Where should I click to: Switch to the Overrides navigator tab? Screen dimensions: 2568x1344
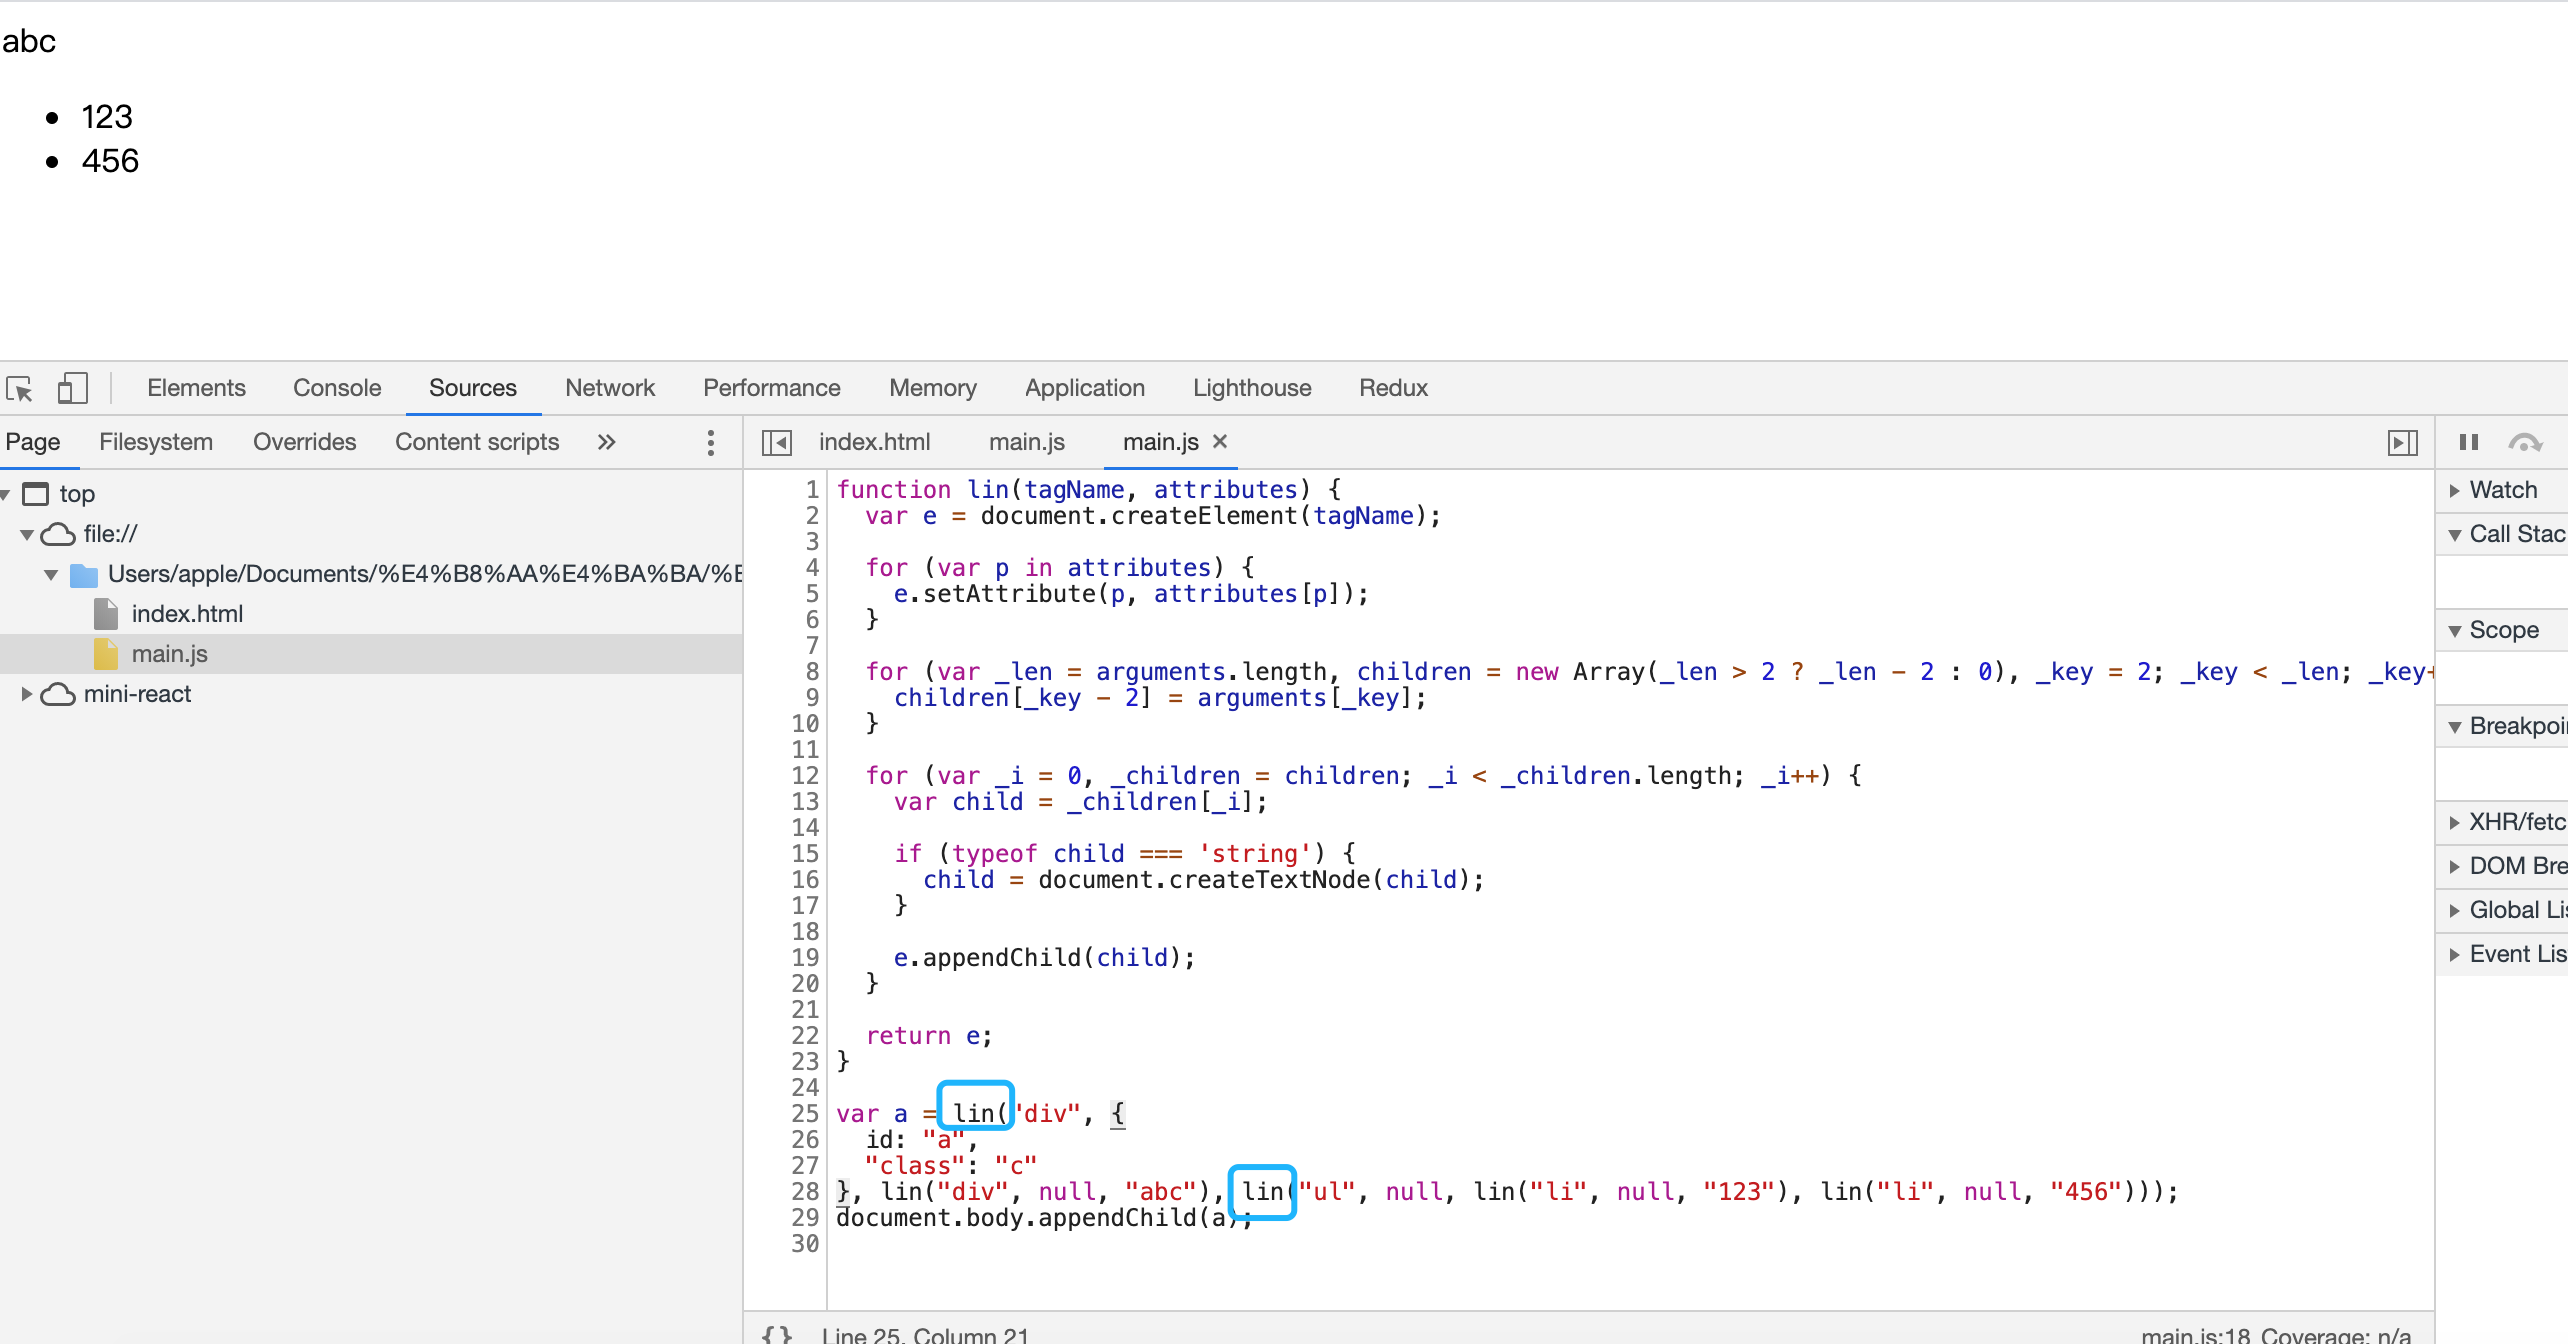[304, 442]
